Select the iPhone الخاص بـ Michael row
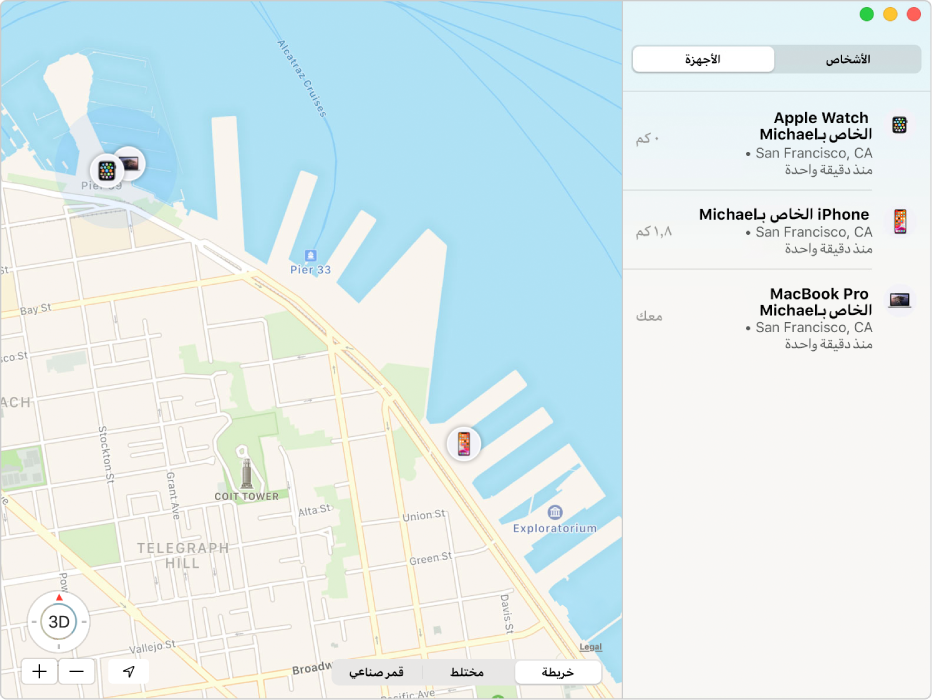This screenshot has width=934, height=700. 777,230
